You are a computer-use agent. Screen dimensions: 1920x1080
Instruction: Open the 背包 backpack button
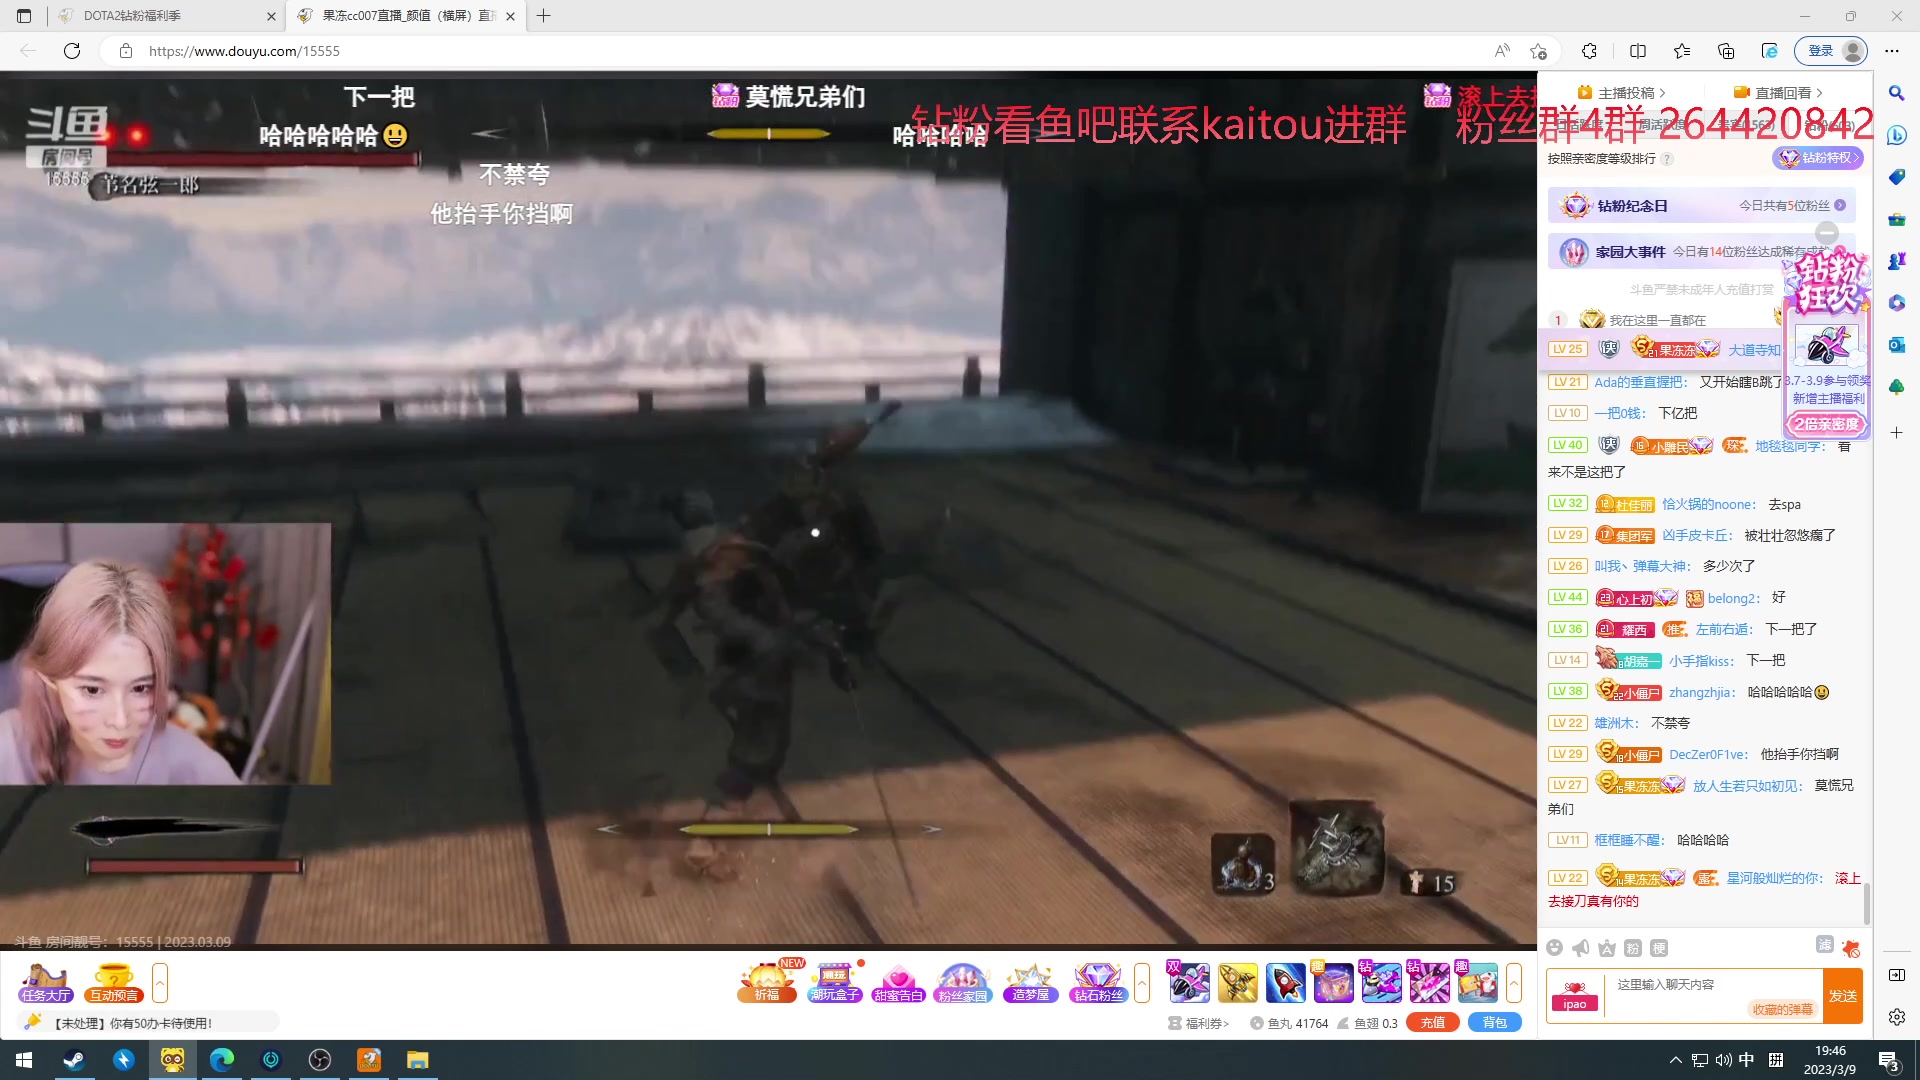[1494, 1023]
